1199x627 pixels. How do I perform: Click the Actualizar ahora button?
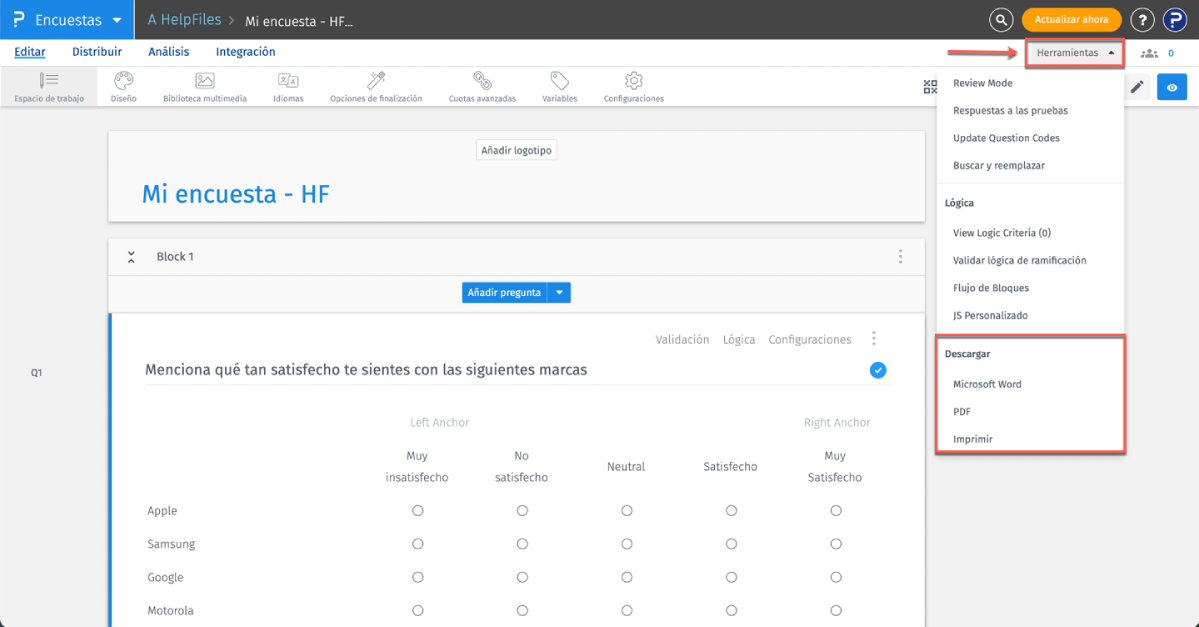(x=1071, y=20)
